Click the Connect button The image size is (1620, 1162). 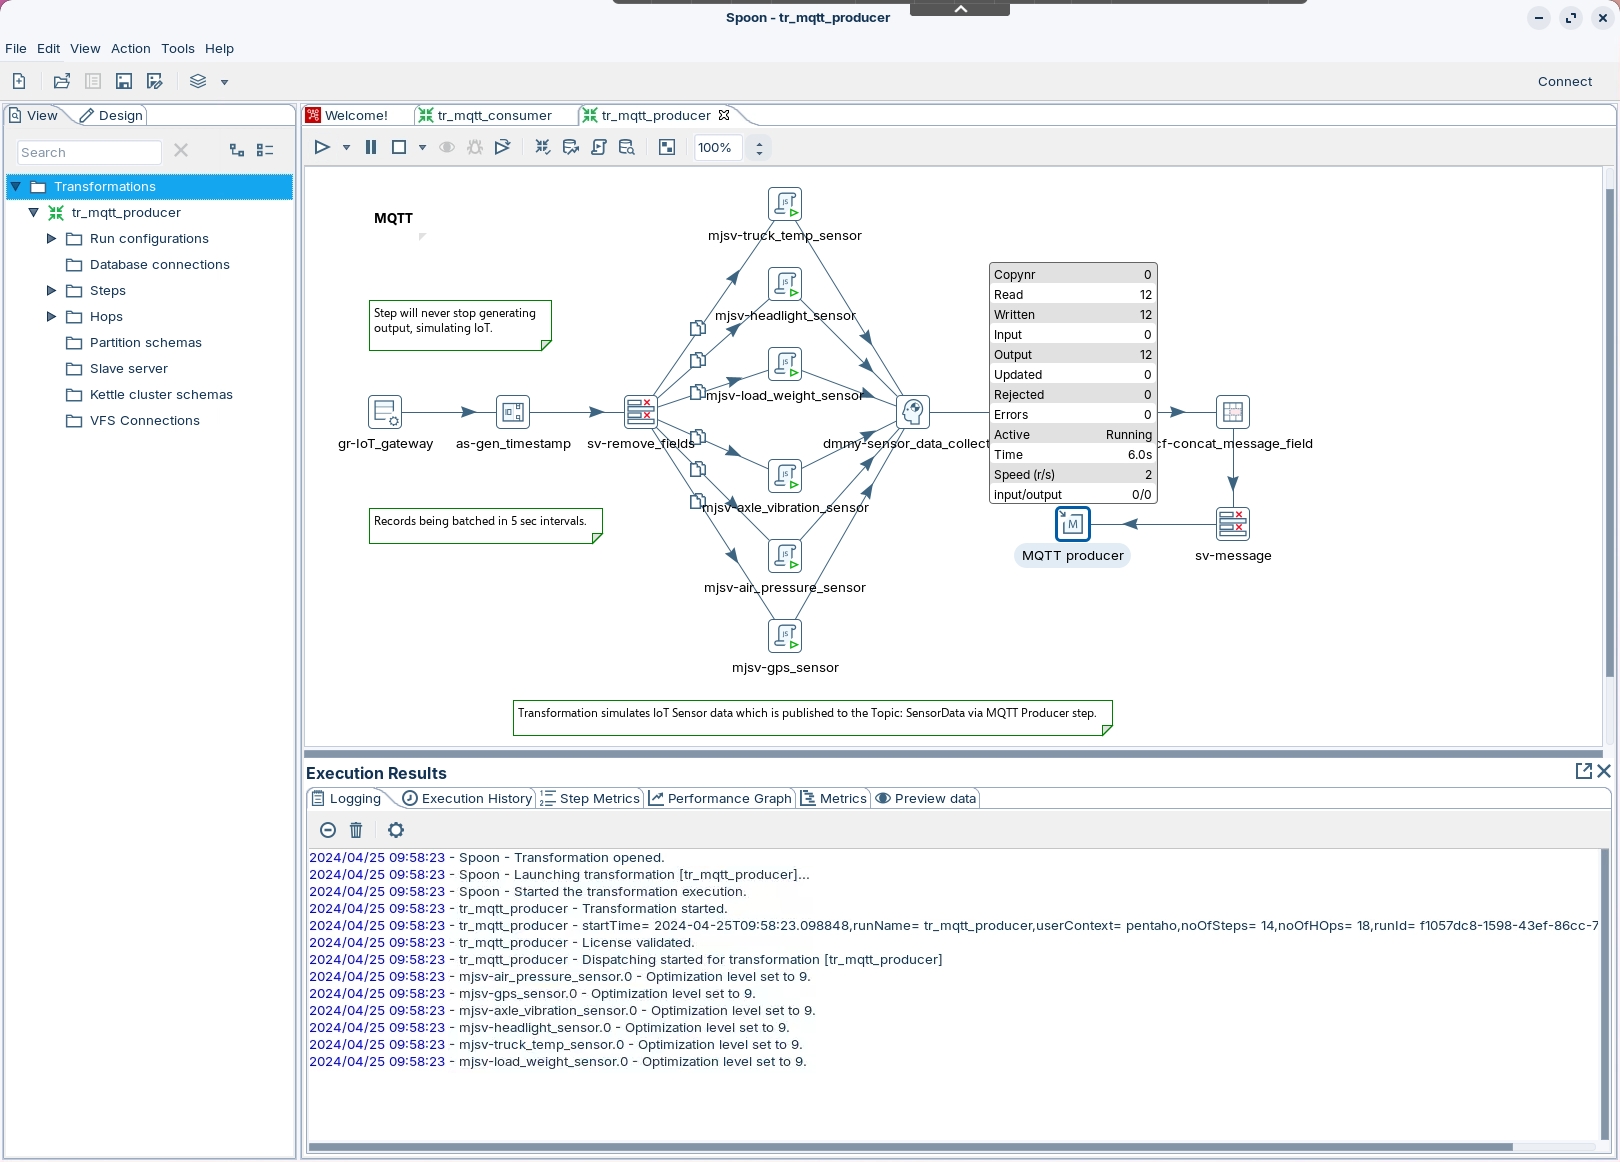click(1564, 82)
